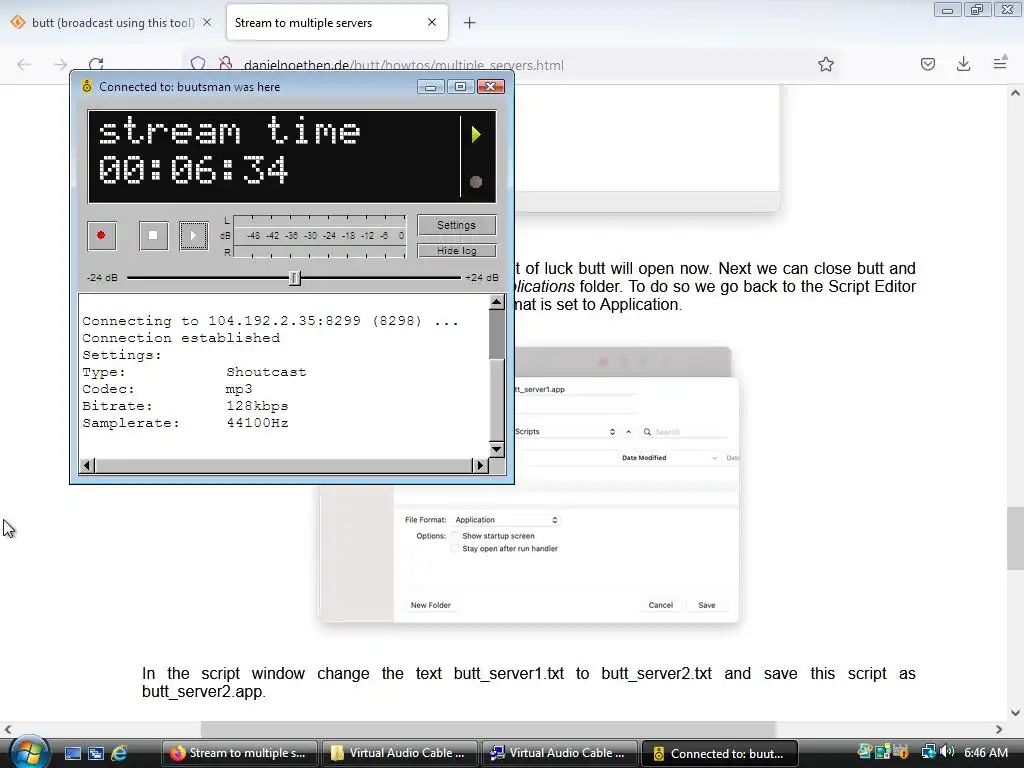Switch to Firefox taskbar button
This screenshot has height=768, width=1024.
pyautogui.click(x=239, y=753)
